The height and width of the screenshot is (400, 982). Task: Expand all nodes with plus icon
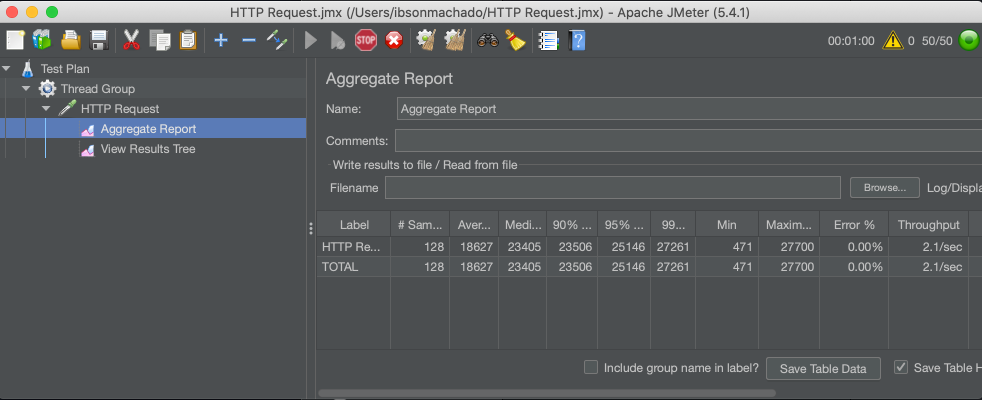220,41
